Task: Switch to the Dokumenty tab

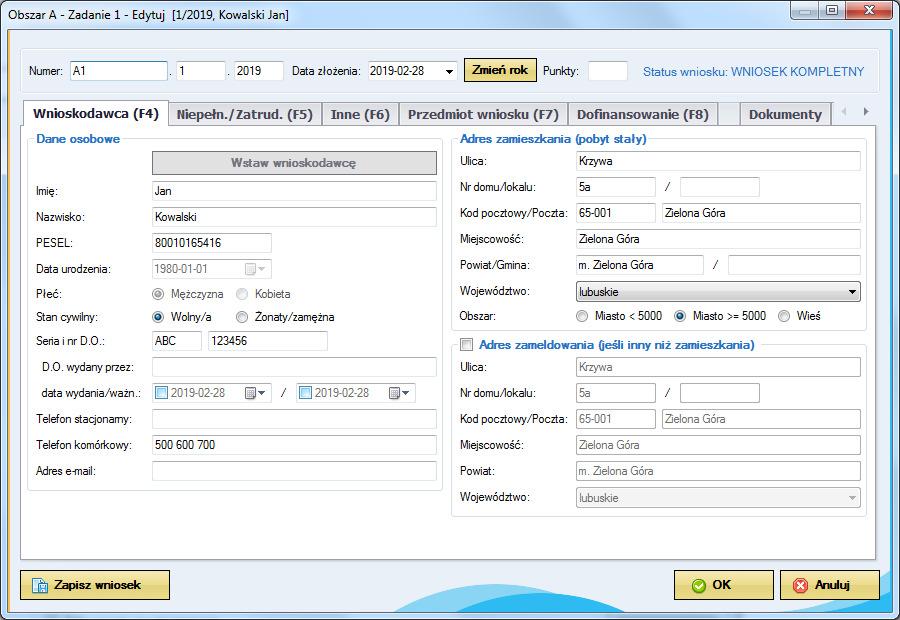Action: [785, 114]
